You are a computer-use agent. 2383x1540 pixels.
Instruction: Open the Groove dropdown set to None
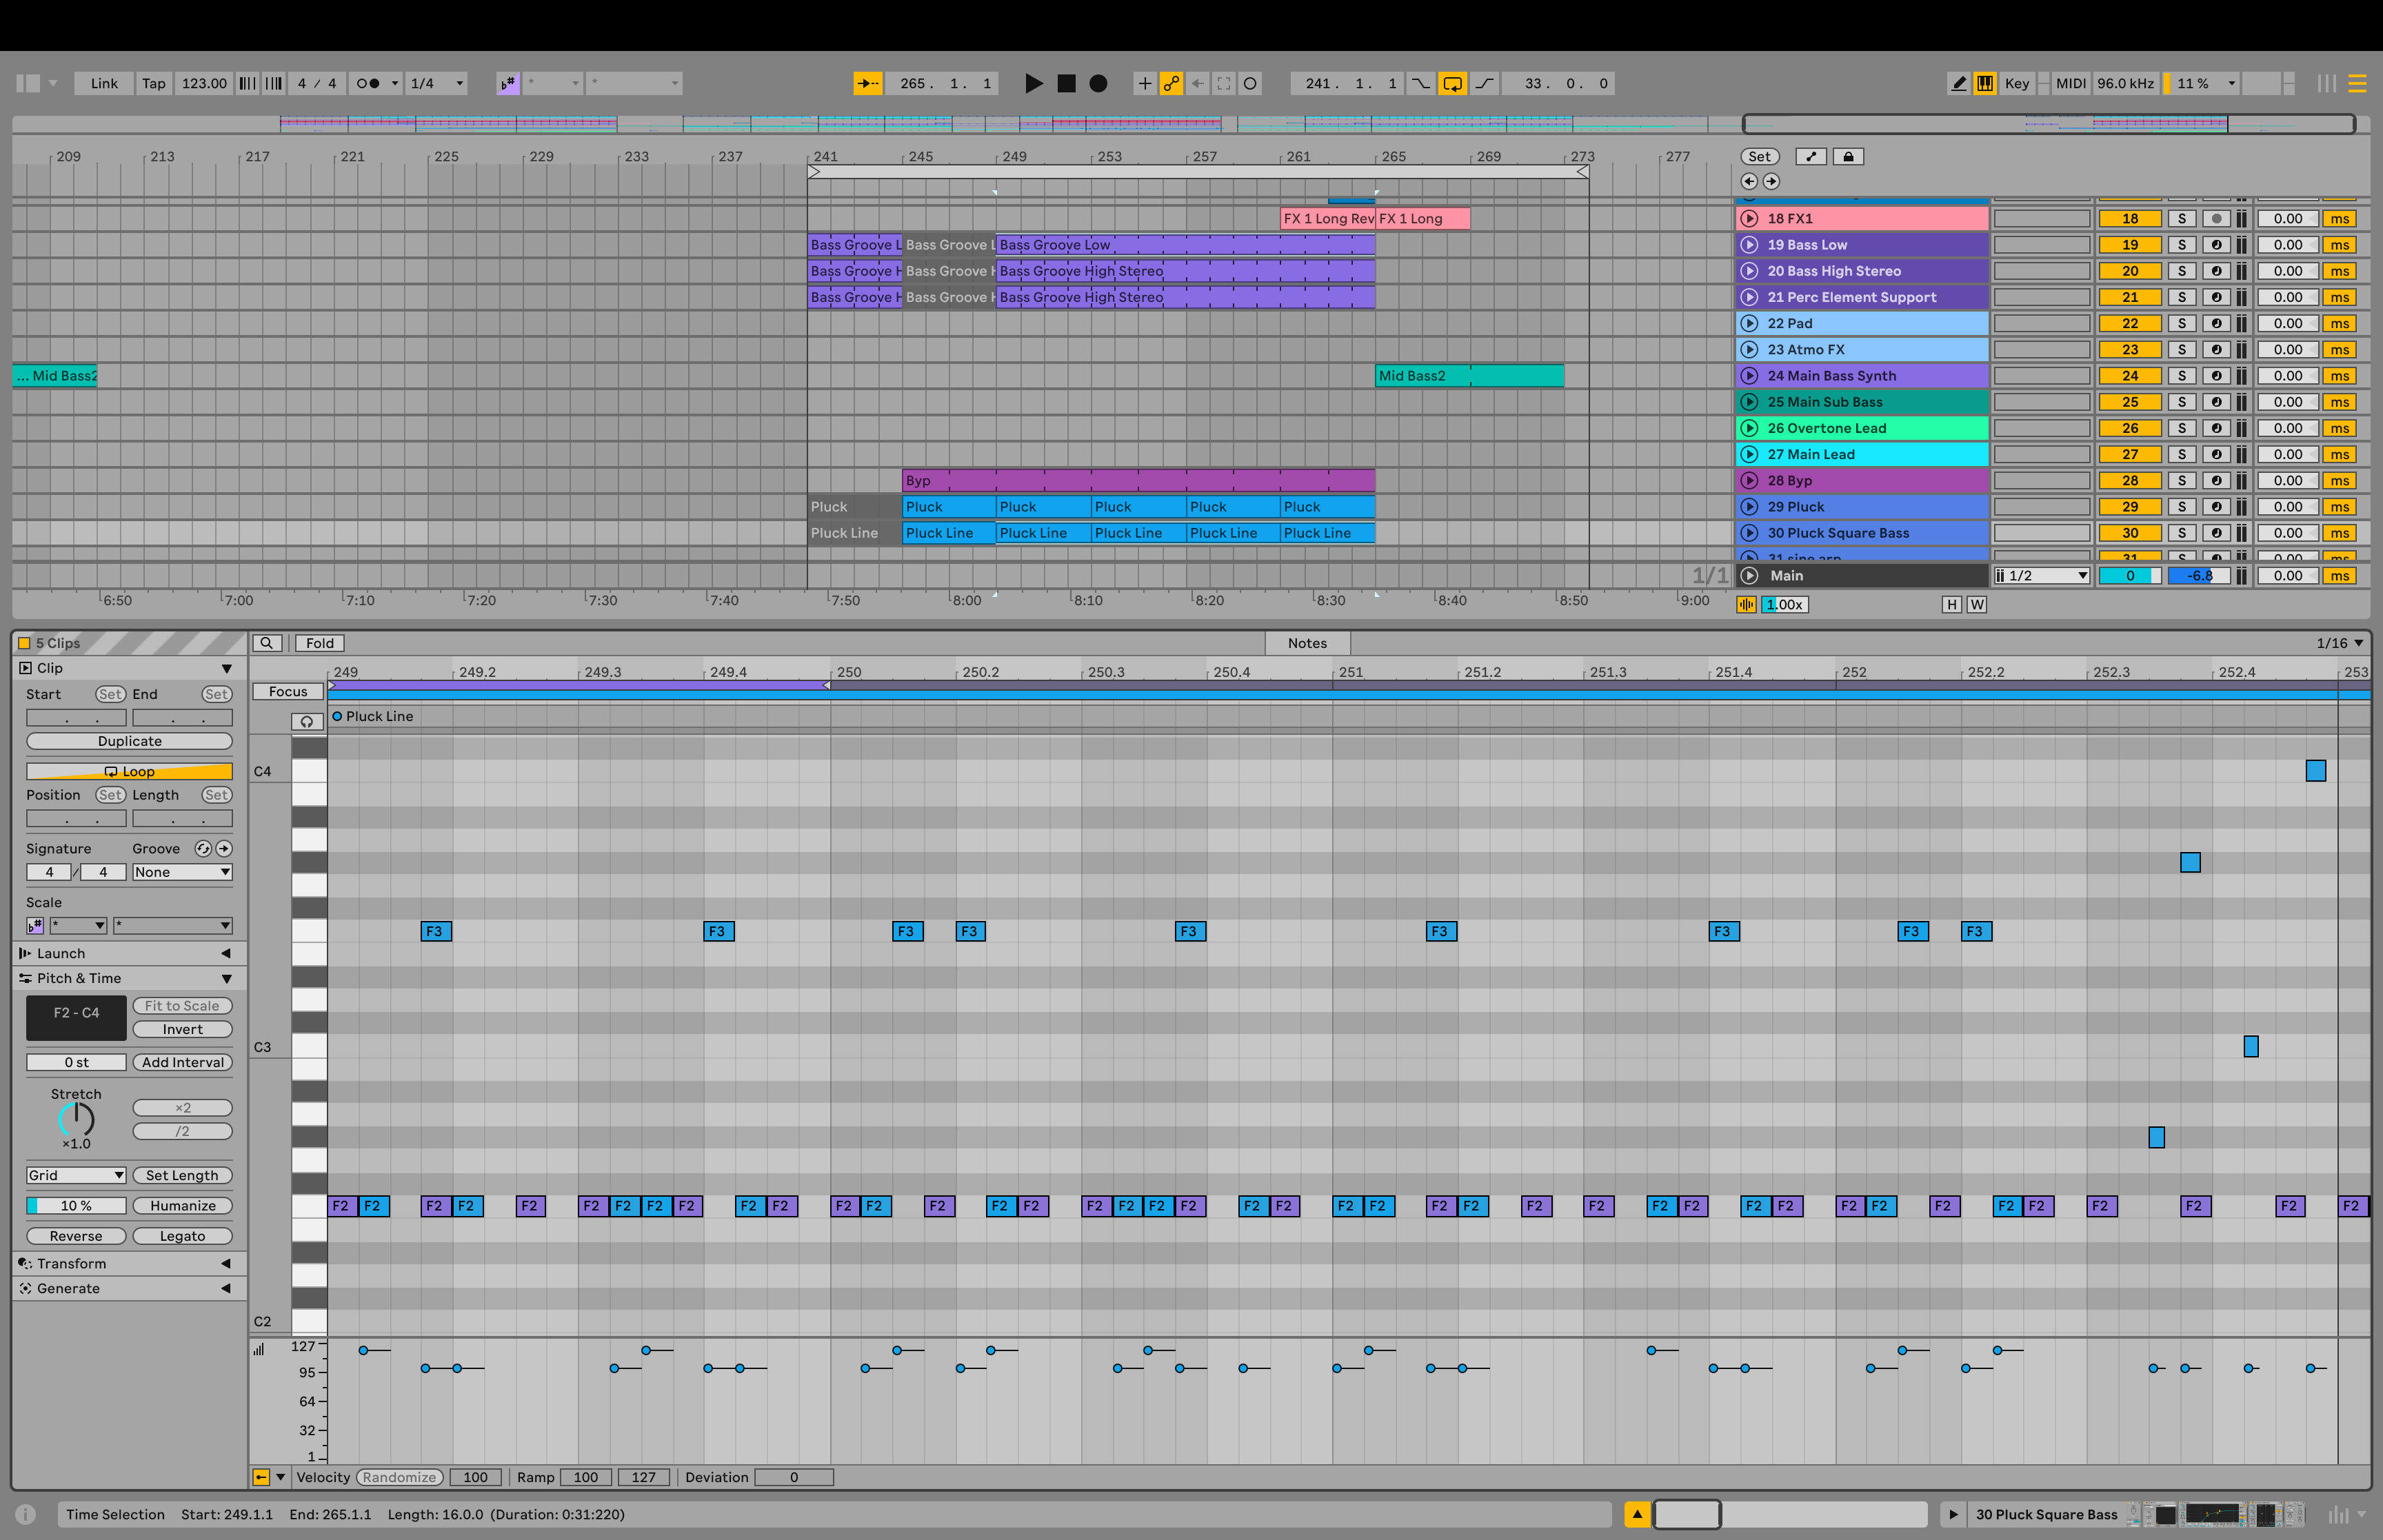182,872
